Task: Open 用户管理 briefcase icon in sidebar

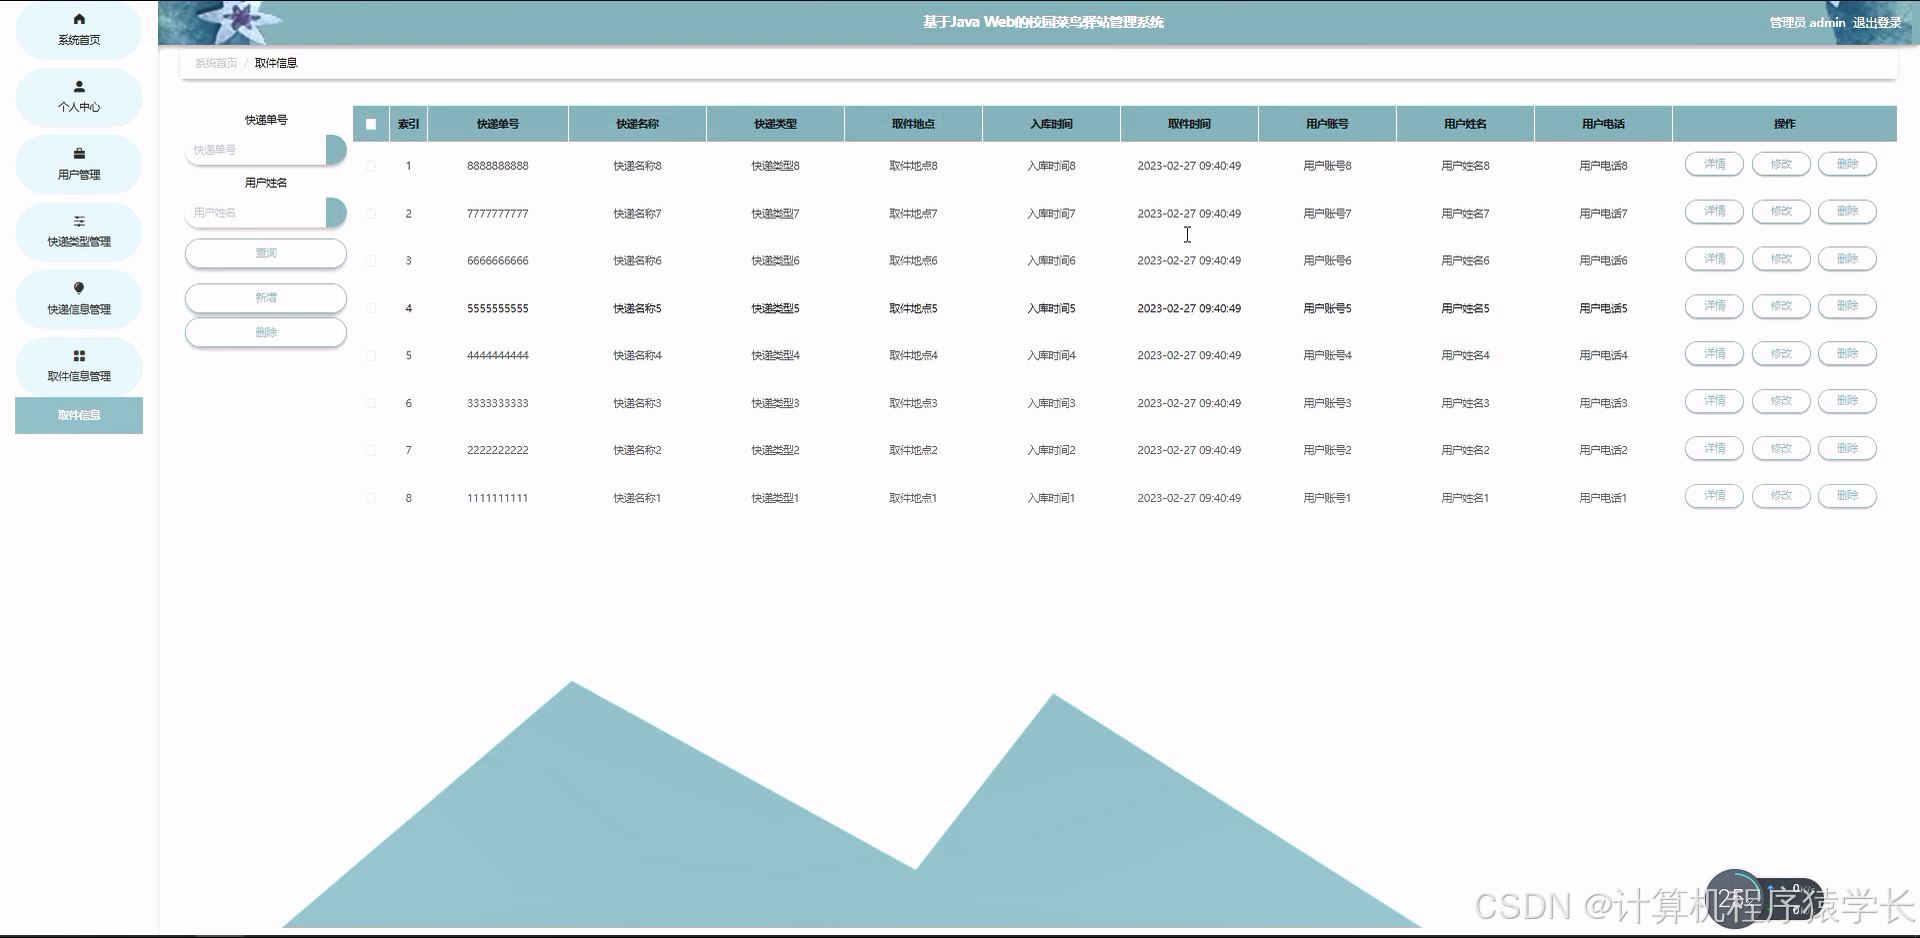Action: (79, 154)
